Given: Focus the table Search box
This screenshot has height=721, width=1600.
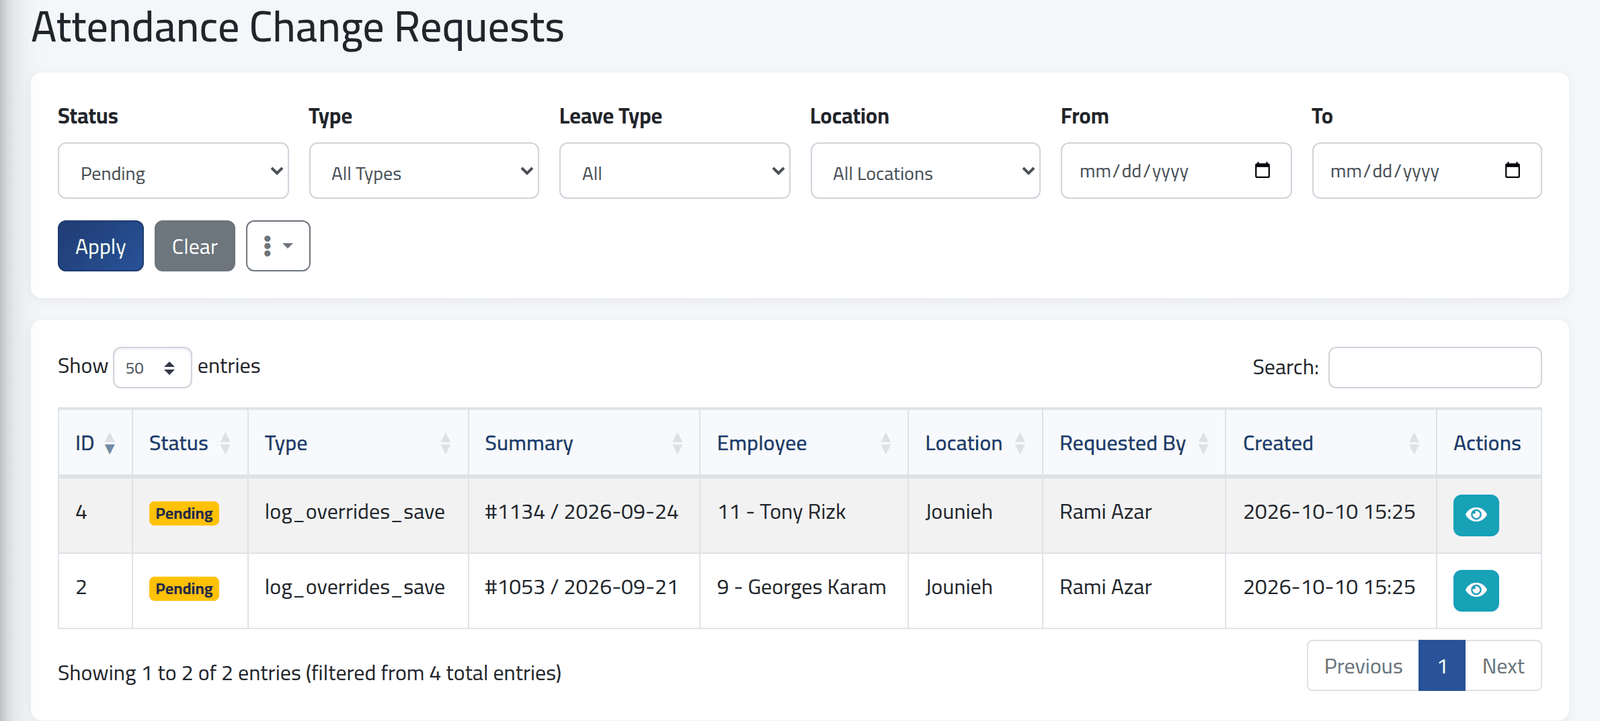Looking at the screenshot, I should point(1435,367).
